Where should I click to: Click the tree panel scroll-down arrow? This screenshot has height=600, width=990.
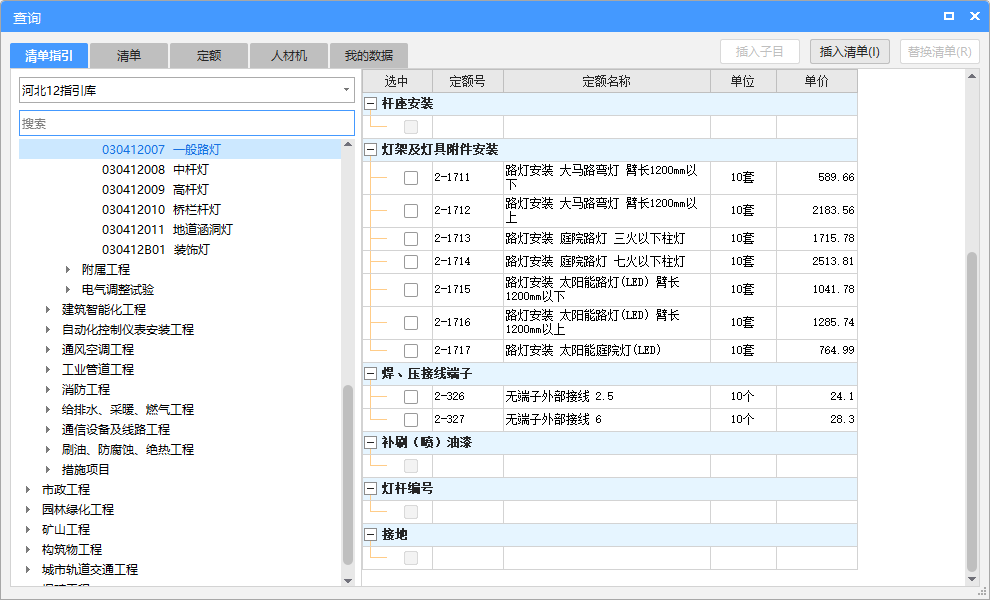tap(348, 580)
